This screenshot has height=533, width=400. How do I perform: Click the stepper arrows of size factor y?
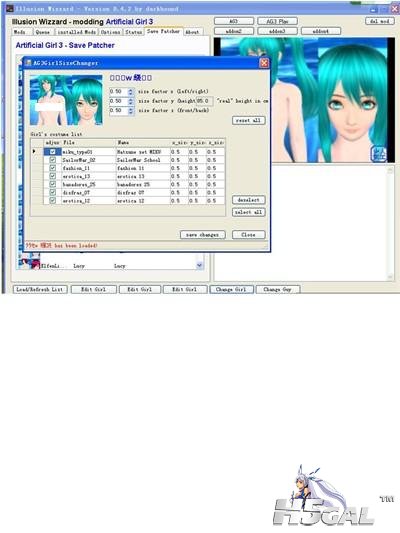pyautogui.click(x=131, y=101)
